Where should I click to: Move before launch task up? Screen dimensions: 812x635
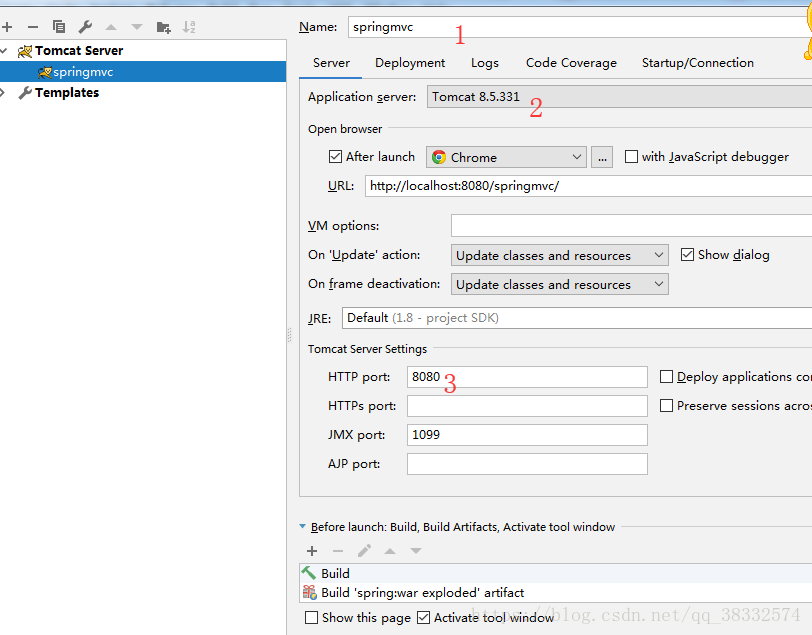(390, 551)
